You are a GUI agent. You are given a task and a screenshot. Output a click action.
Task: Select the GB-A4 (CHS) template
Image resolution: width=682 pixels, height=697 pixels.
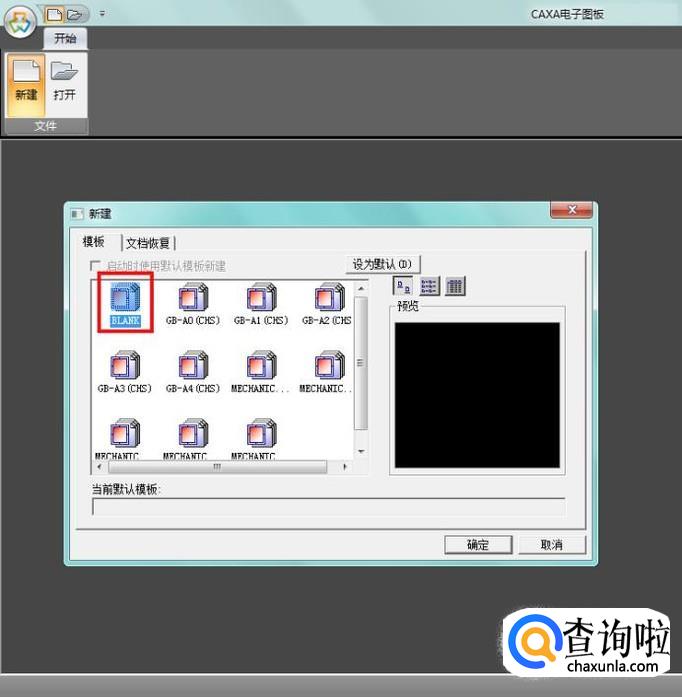(193, 372)
